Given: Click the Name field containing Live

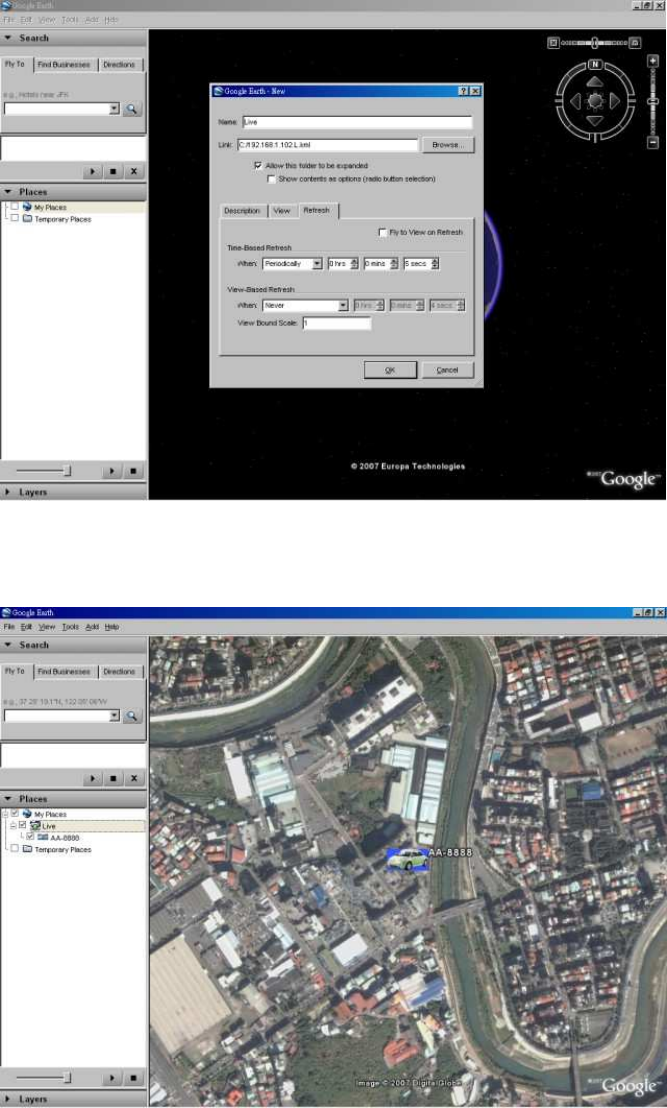Looking at the screenshot, I should [x=357, y=122].
